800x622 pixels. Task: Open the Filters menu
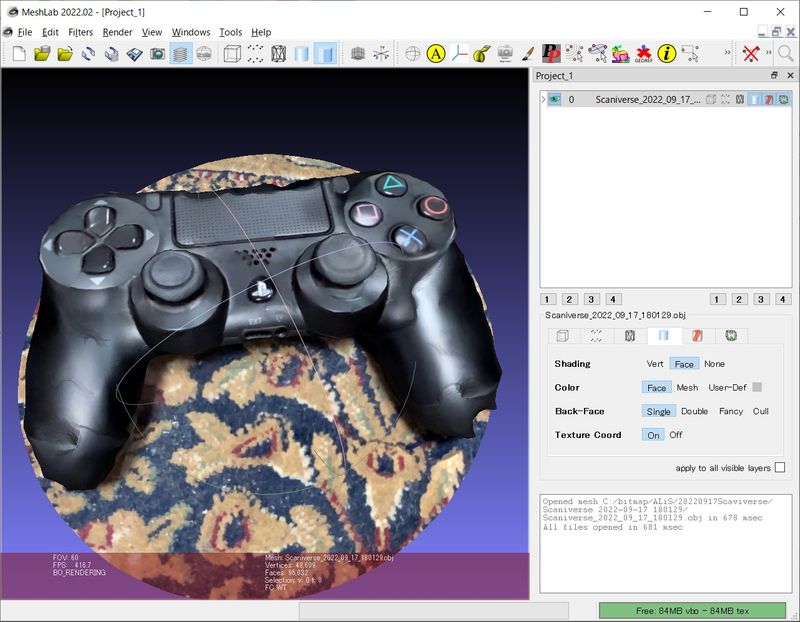click(80, 32)
